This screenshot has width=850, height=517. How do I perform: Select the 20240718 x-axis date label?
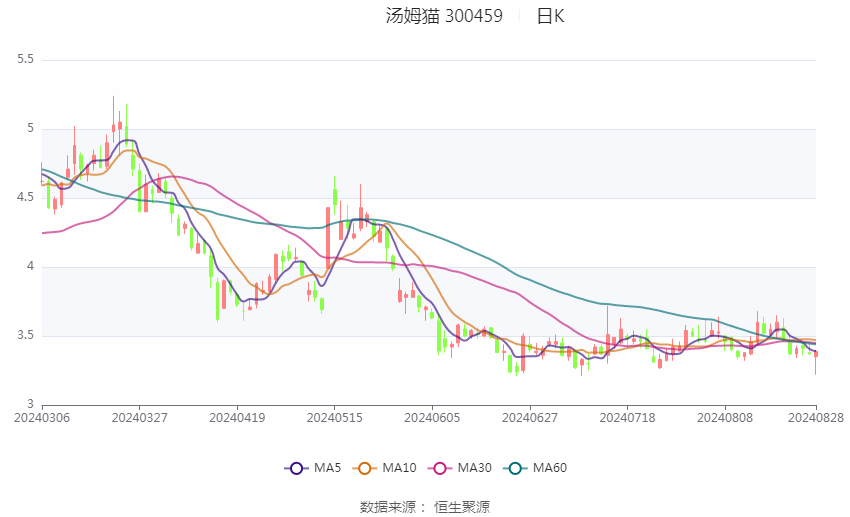[x=627, y=418]
